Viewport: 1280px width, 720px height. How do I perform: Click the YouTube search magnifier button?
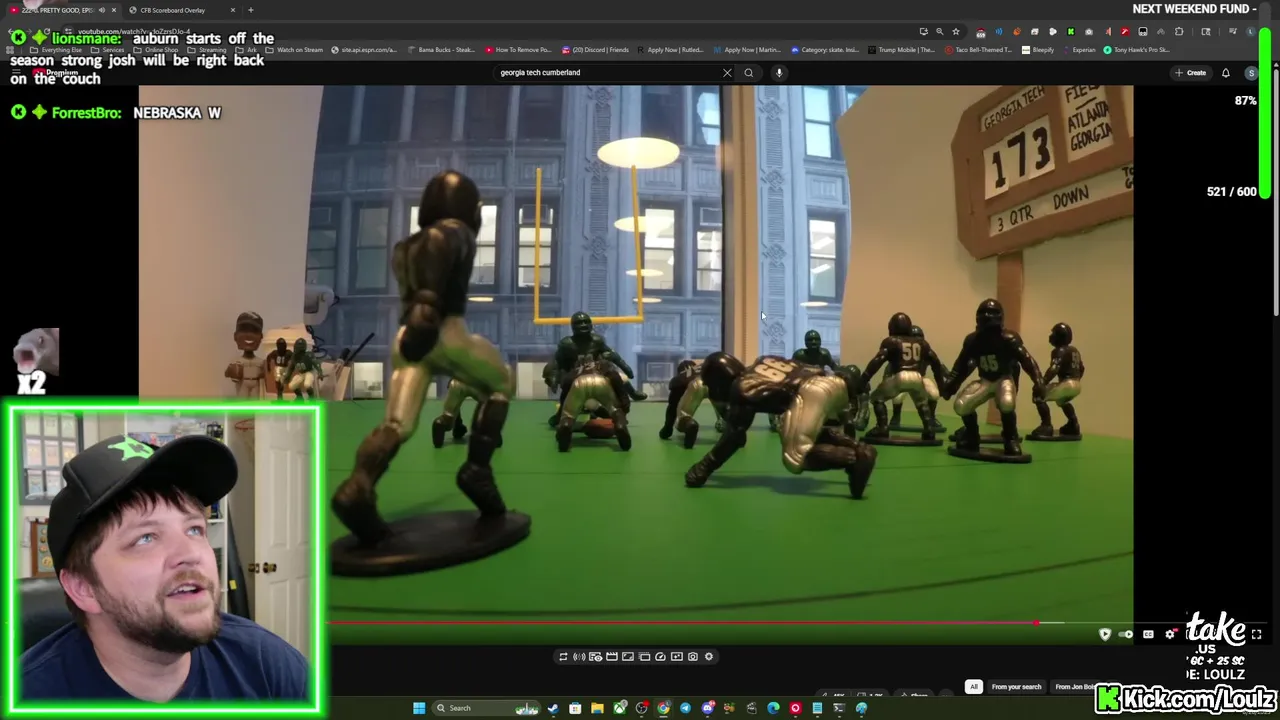tap(748, 72)
